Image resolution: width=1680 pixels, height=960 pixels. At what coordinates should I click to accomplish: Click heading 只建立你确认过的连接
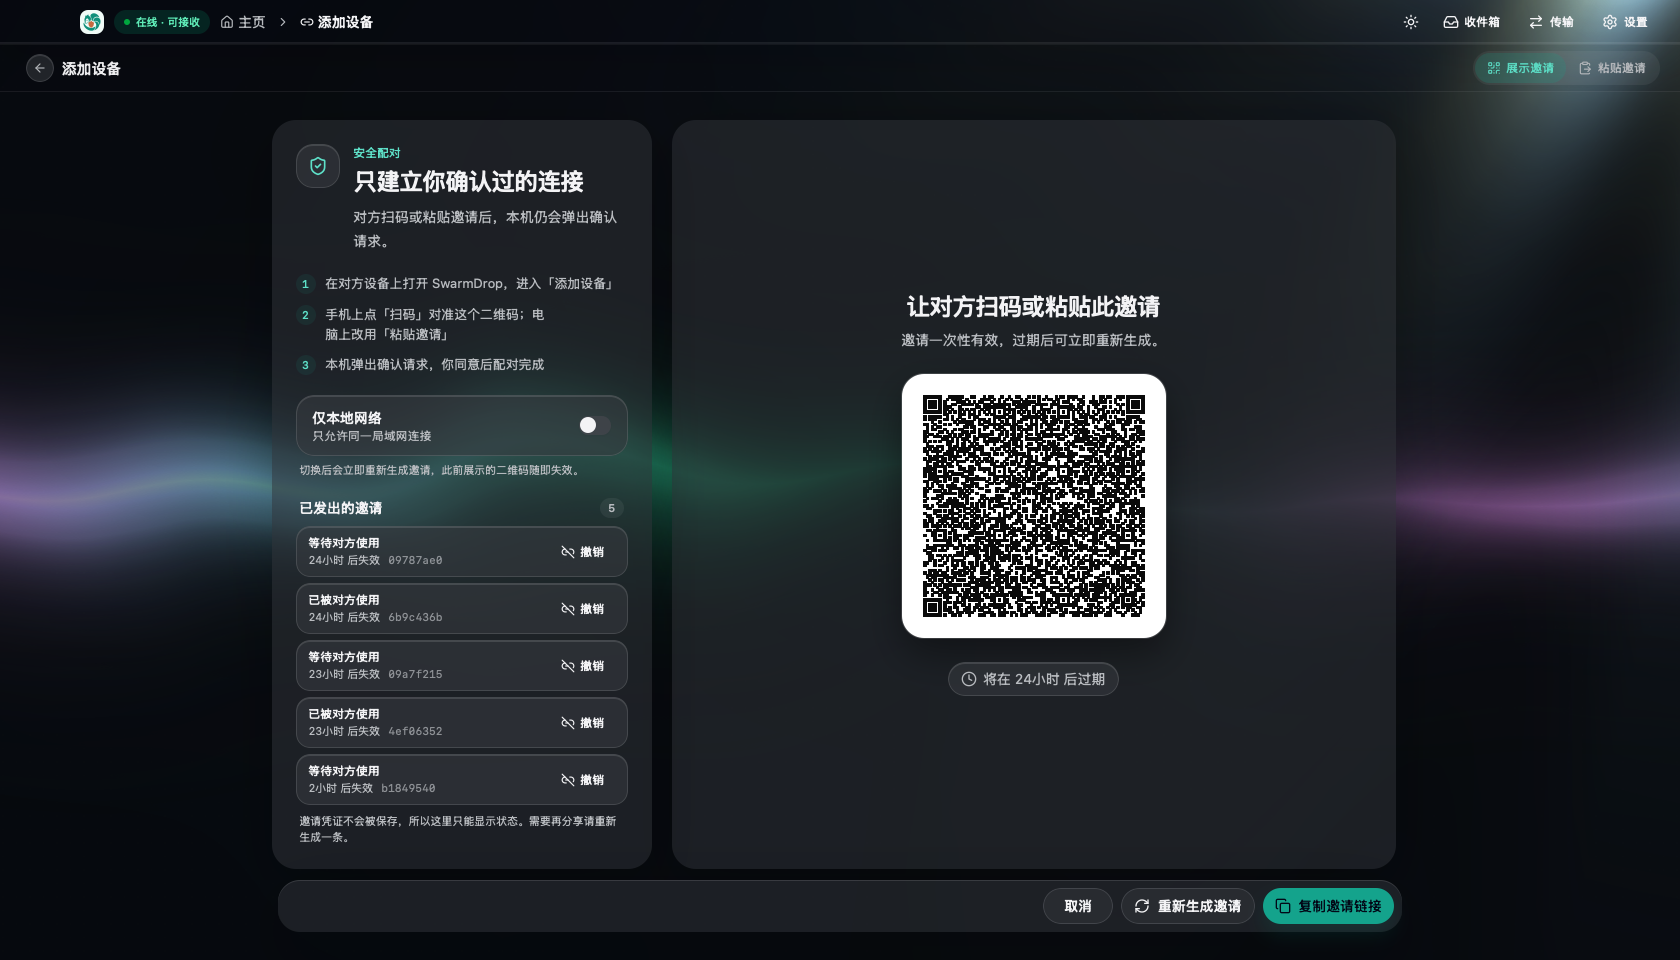pos(469,181)
